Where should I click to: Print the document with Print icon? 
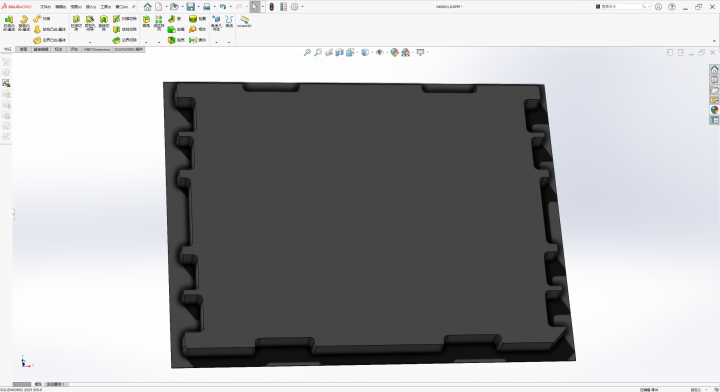[207, 7]
